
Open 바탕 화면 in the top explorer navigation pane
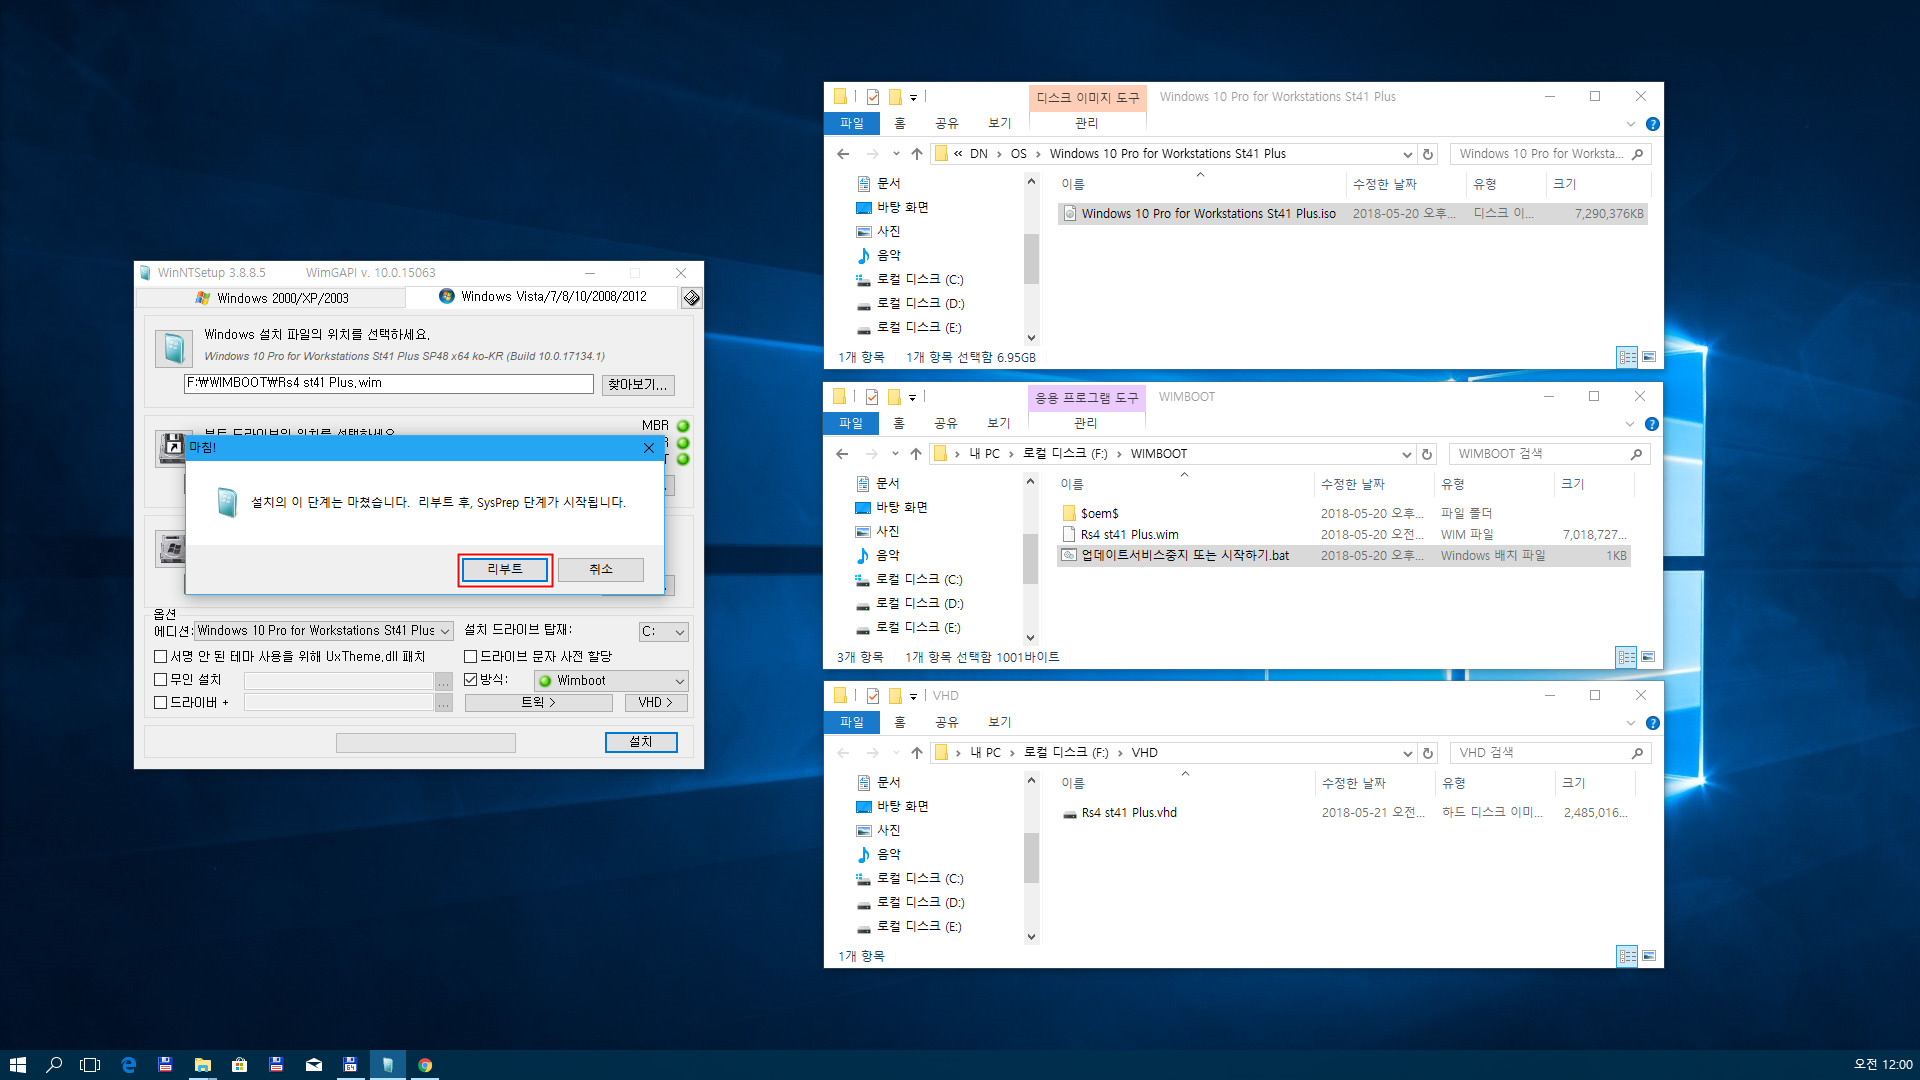coord(892,207)
